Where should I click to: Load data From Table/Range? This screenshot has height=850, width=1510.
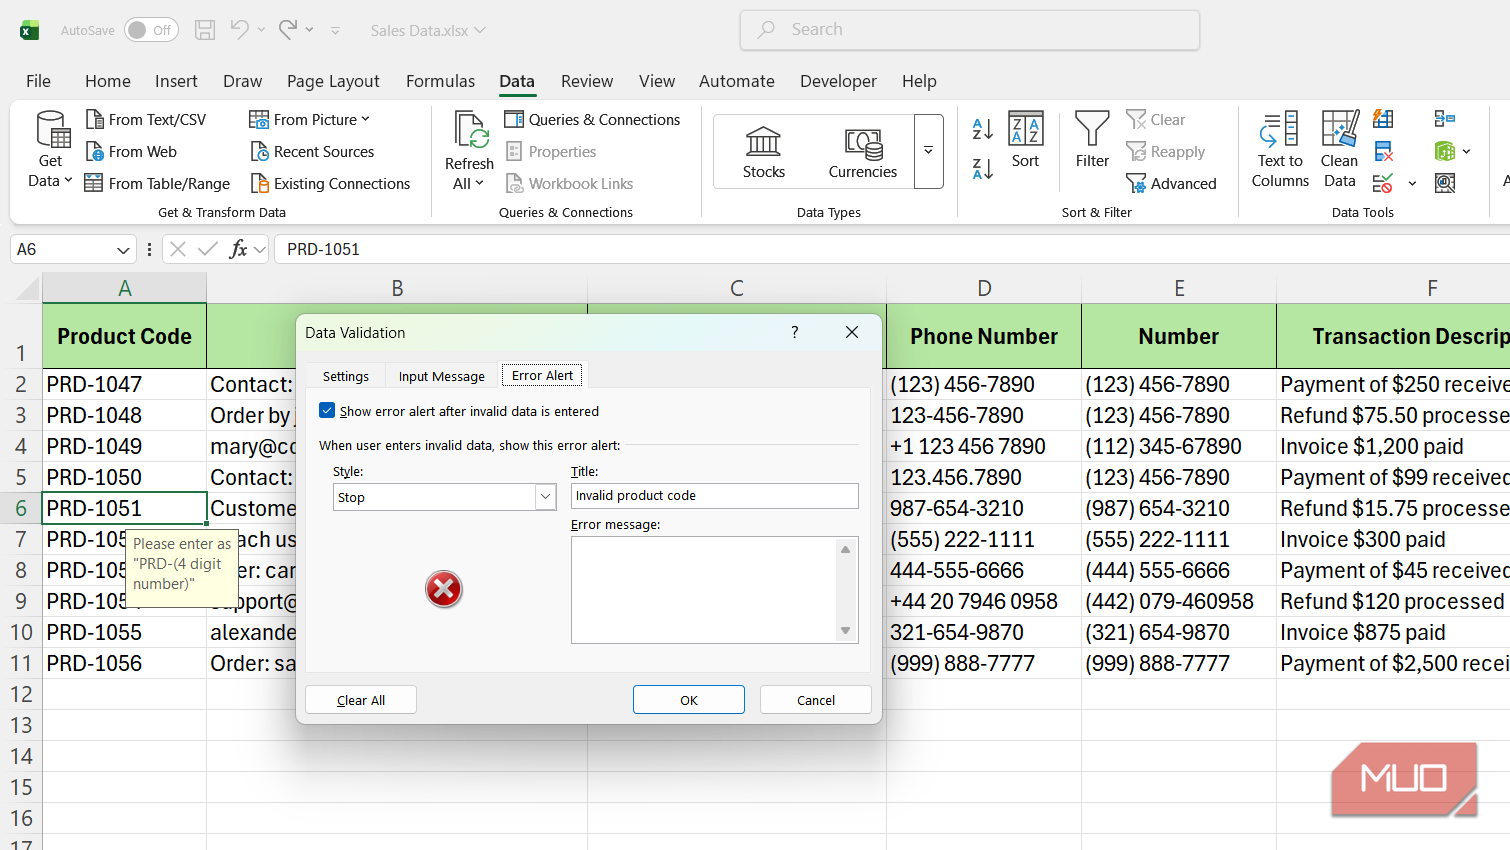point(157,184)
